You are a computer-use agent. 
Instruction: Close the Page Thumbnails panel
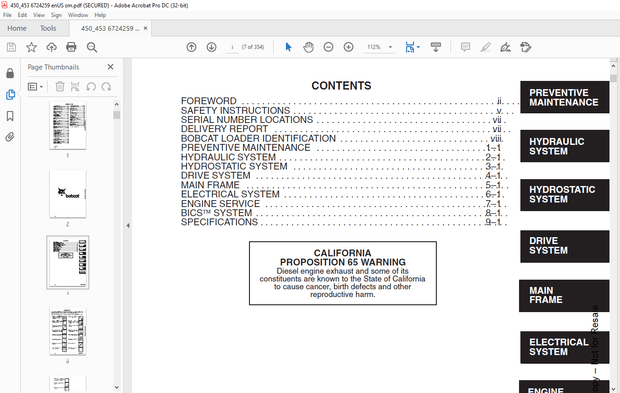click(110, 67)
